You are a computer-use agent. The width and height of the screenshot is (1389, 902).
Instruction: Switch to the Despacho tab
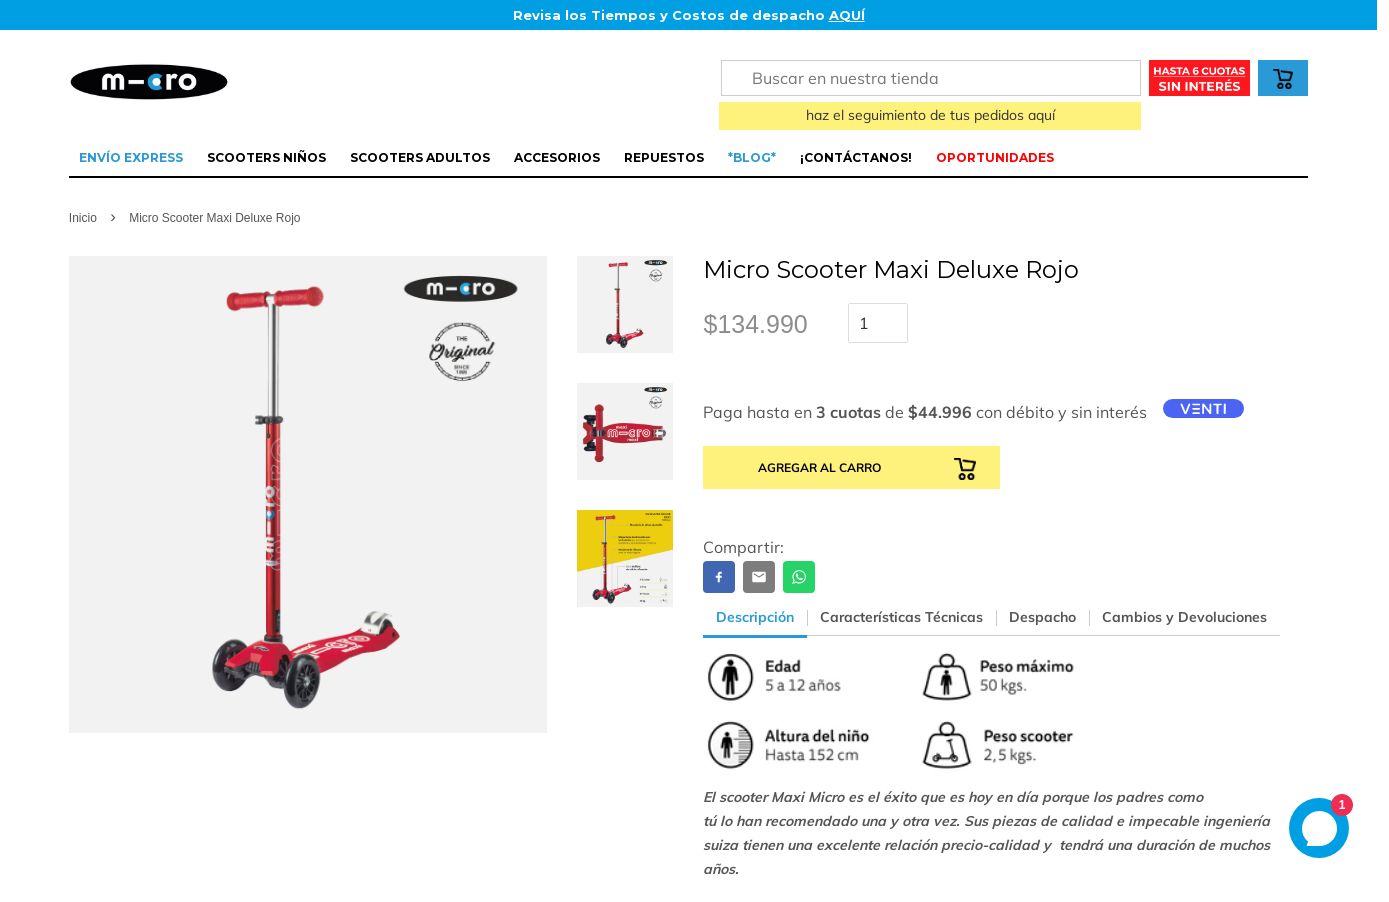pos(1042,617)
